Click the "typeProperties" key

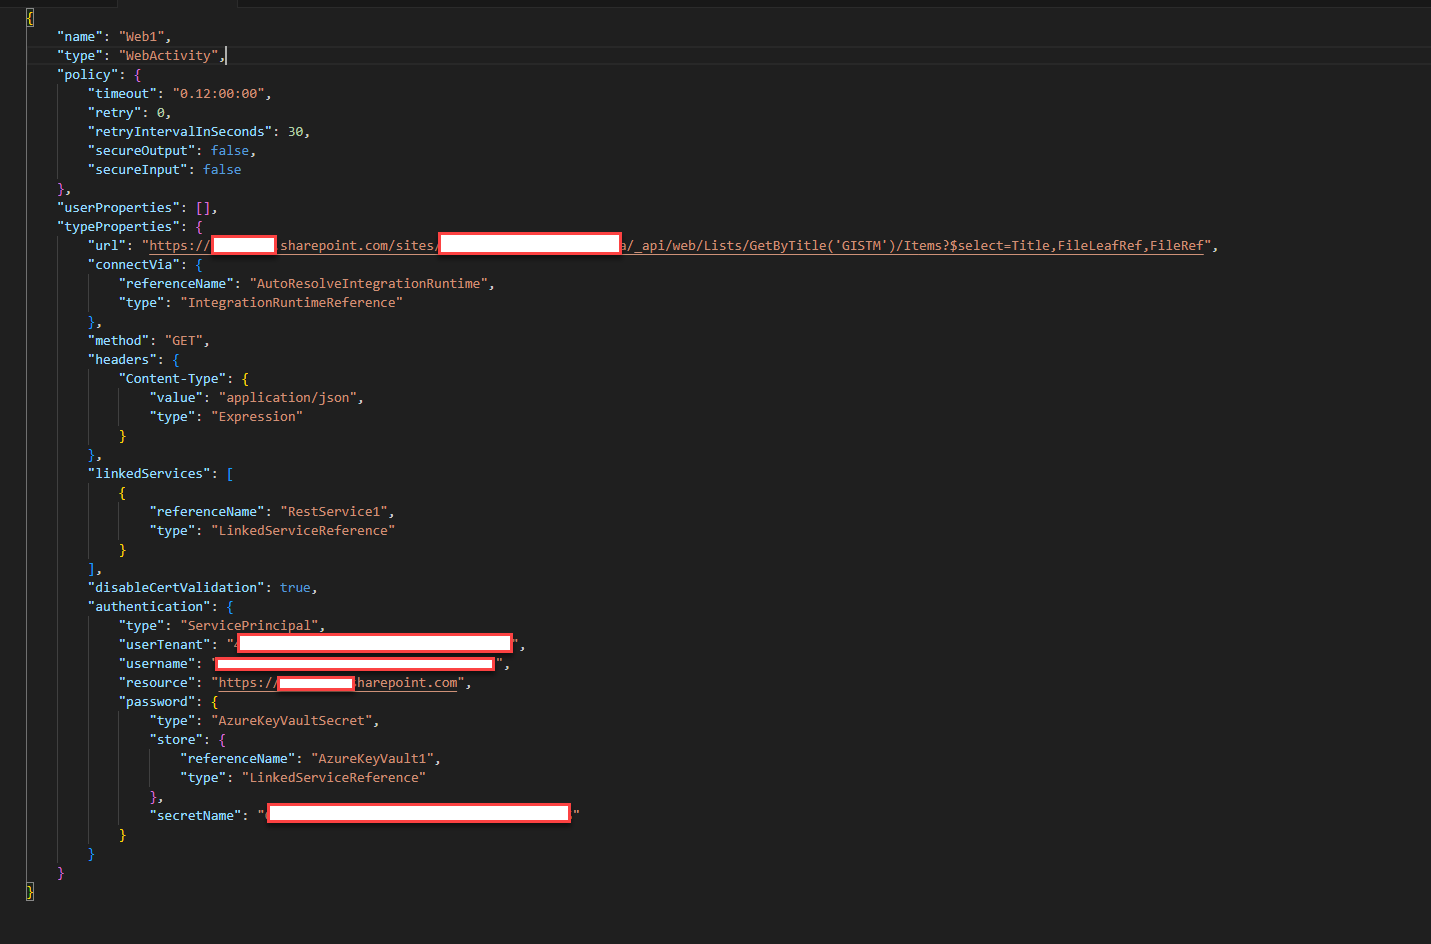(118, 227)
